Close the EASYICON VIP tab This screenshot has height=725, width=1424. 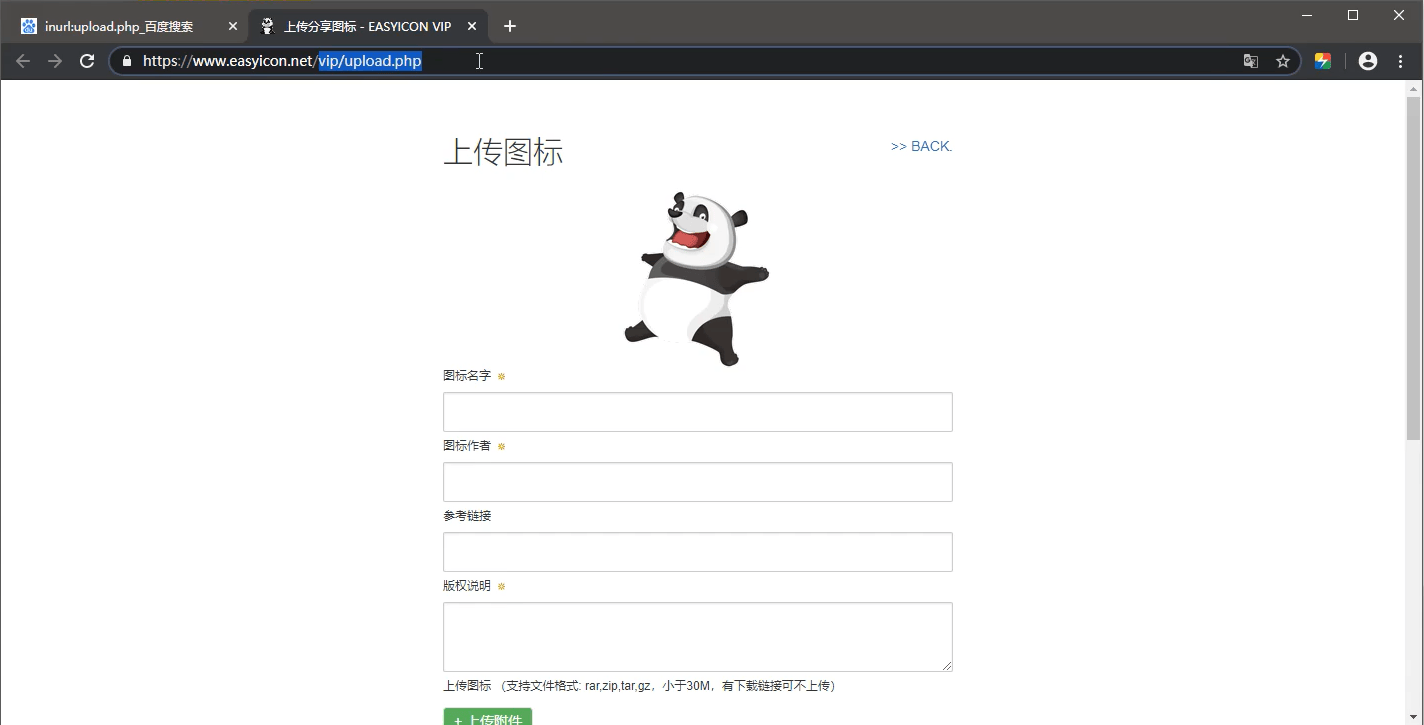tap(472, 26)
